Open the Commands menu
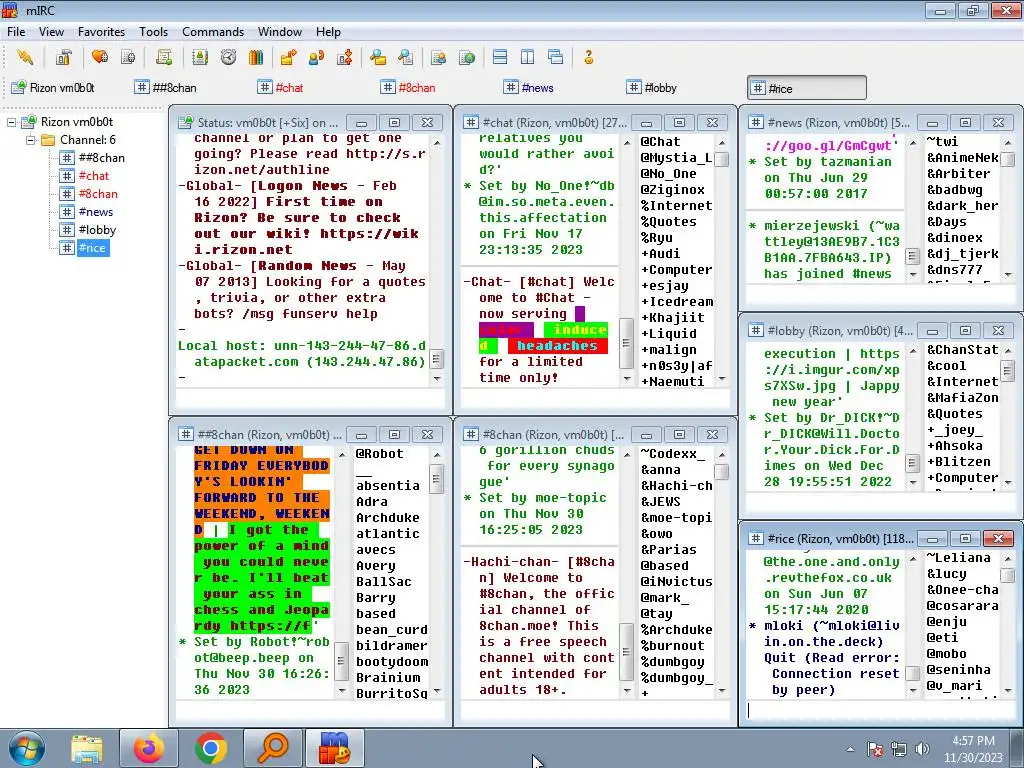This screenshot has width=1024, height=768. pos(213,32)
